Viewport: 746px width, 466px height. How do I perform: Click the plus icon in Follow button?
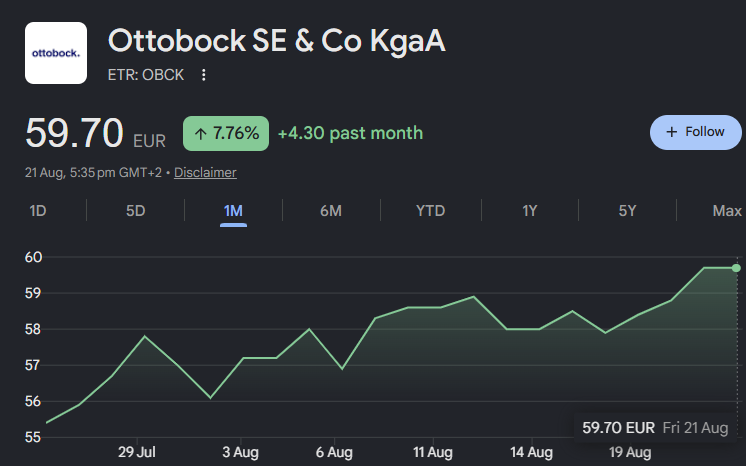(671, 132)
